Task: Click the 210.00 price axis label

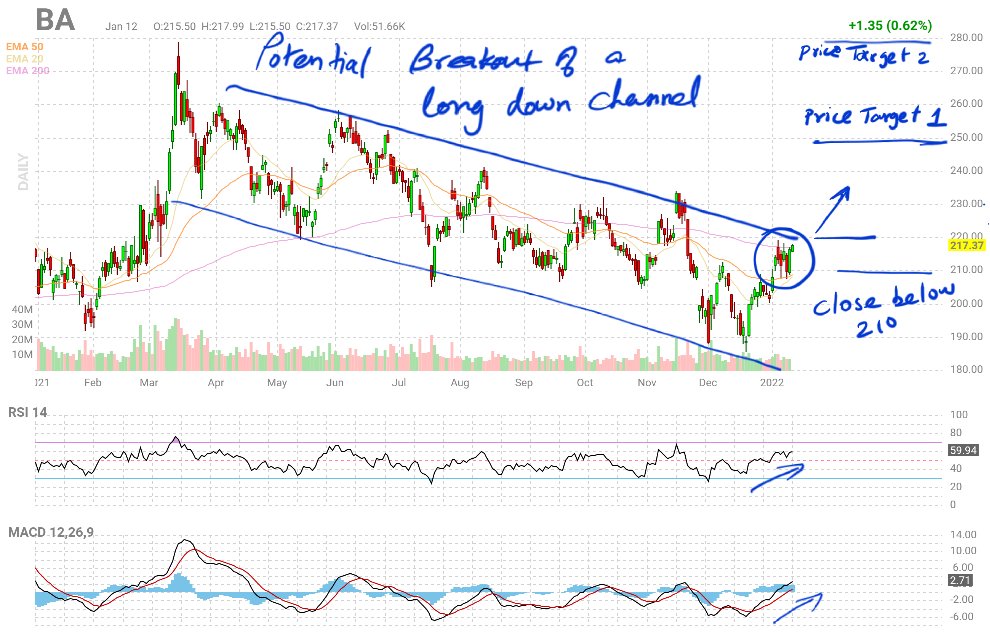Action: pos(966,270)
